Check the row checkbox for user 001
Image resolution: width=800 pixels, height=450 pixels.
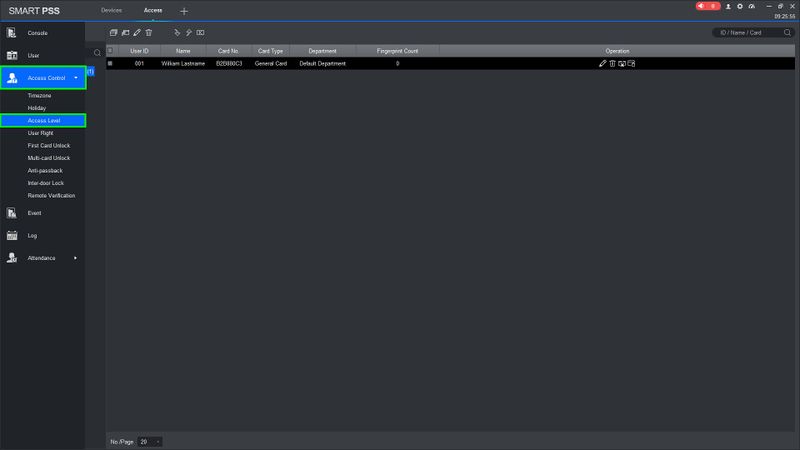click(110, 63)
